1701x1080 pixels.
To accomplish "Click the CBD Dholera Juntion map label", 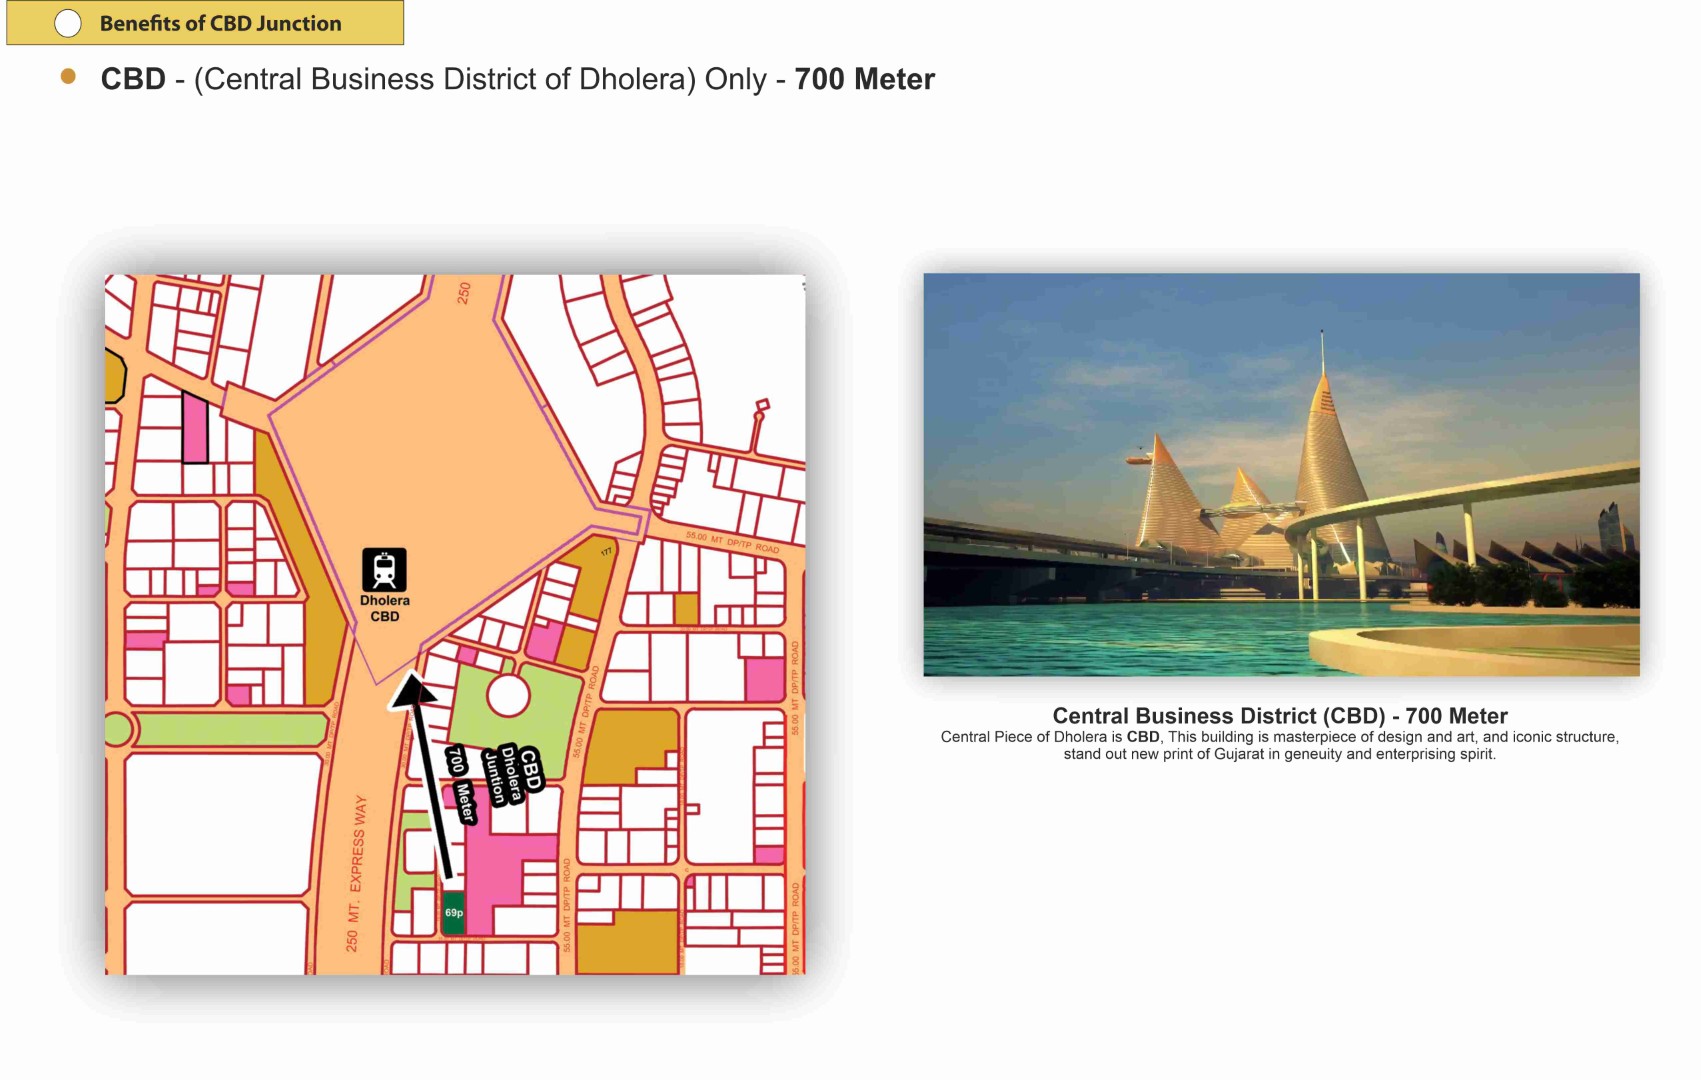I will pos(512,775).
